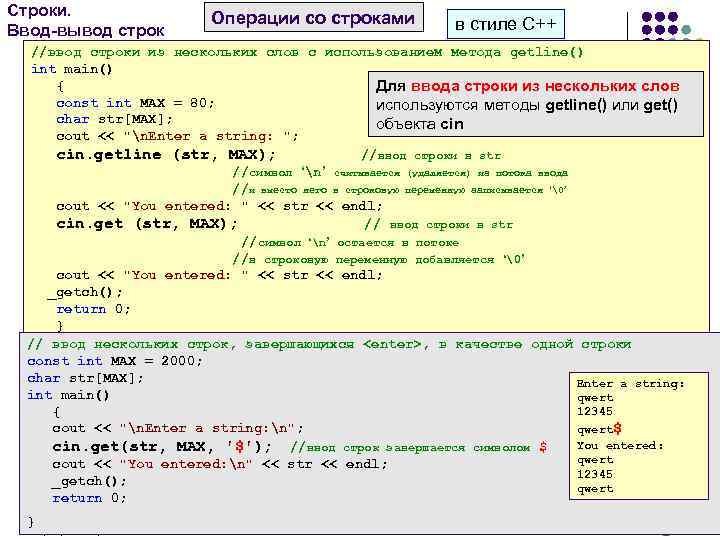720x540 pixels.
Task: Click the comment about "вместо него" записывается '\0'
Action: click(x=400, y=190)
